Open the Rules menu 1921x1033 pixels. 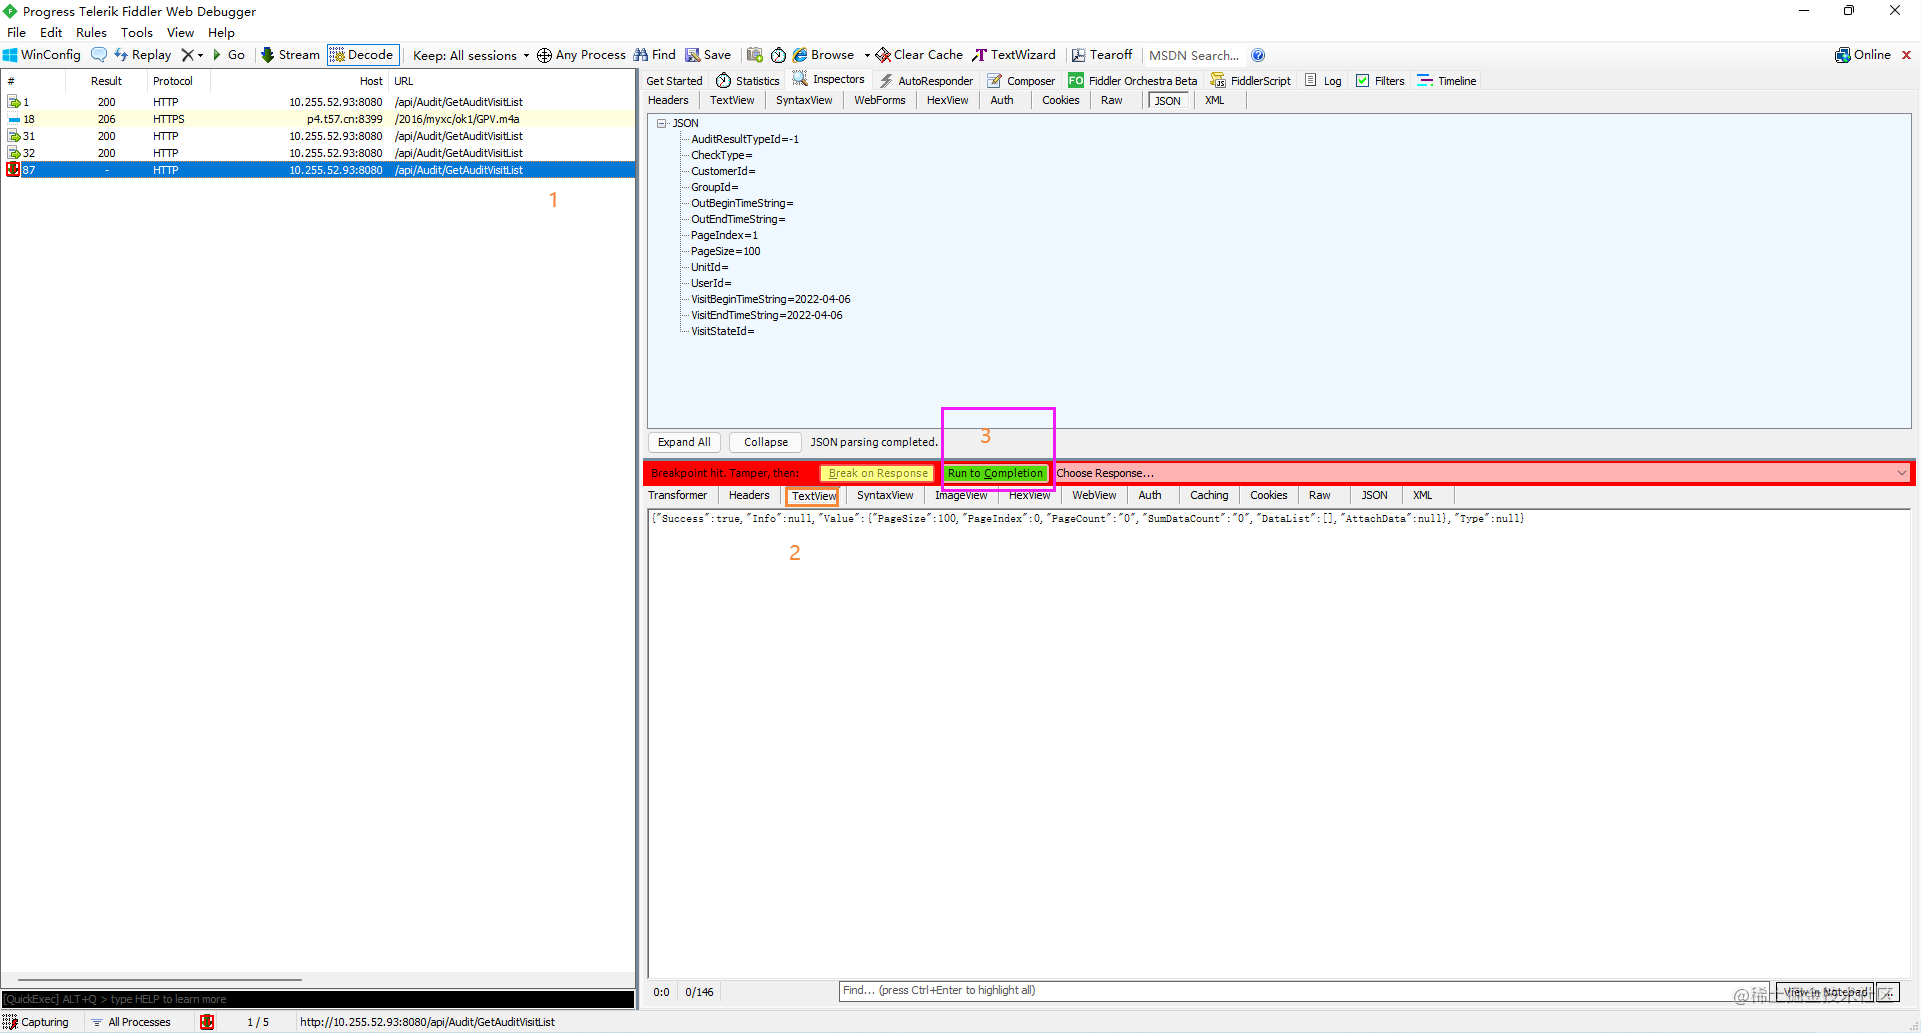click(91, 32)
